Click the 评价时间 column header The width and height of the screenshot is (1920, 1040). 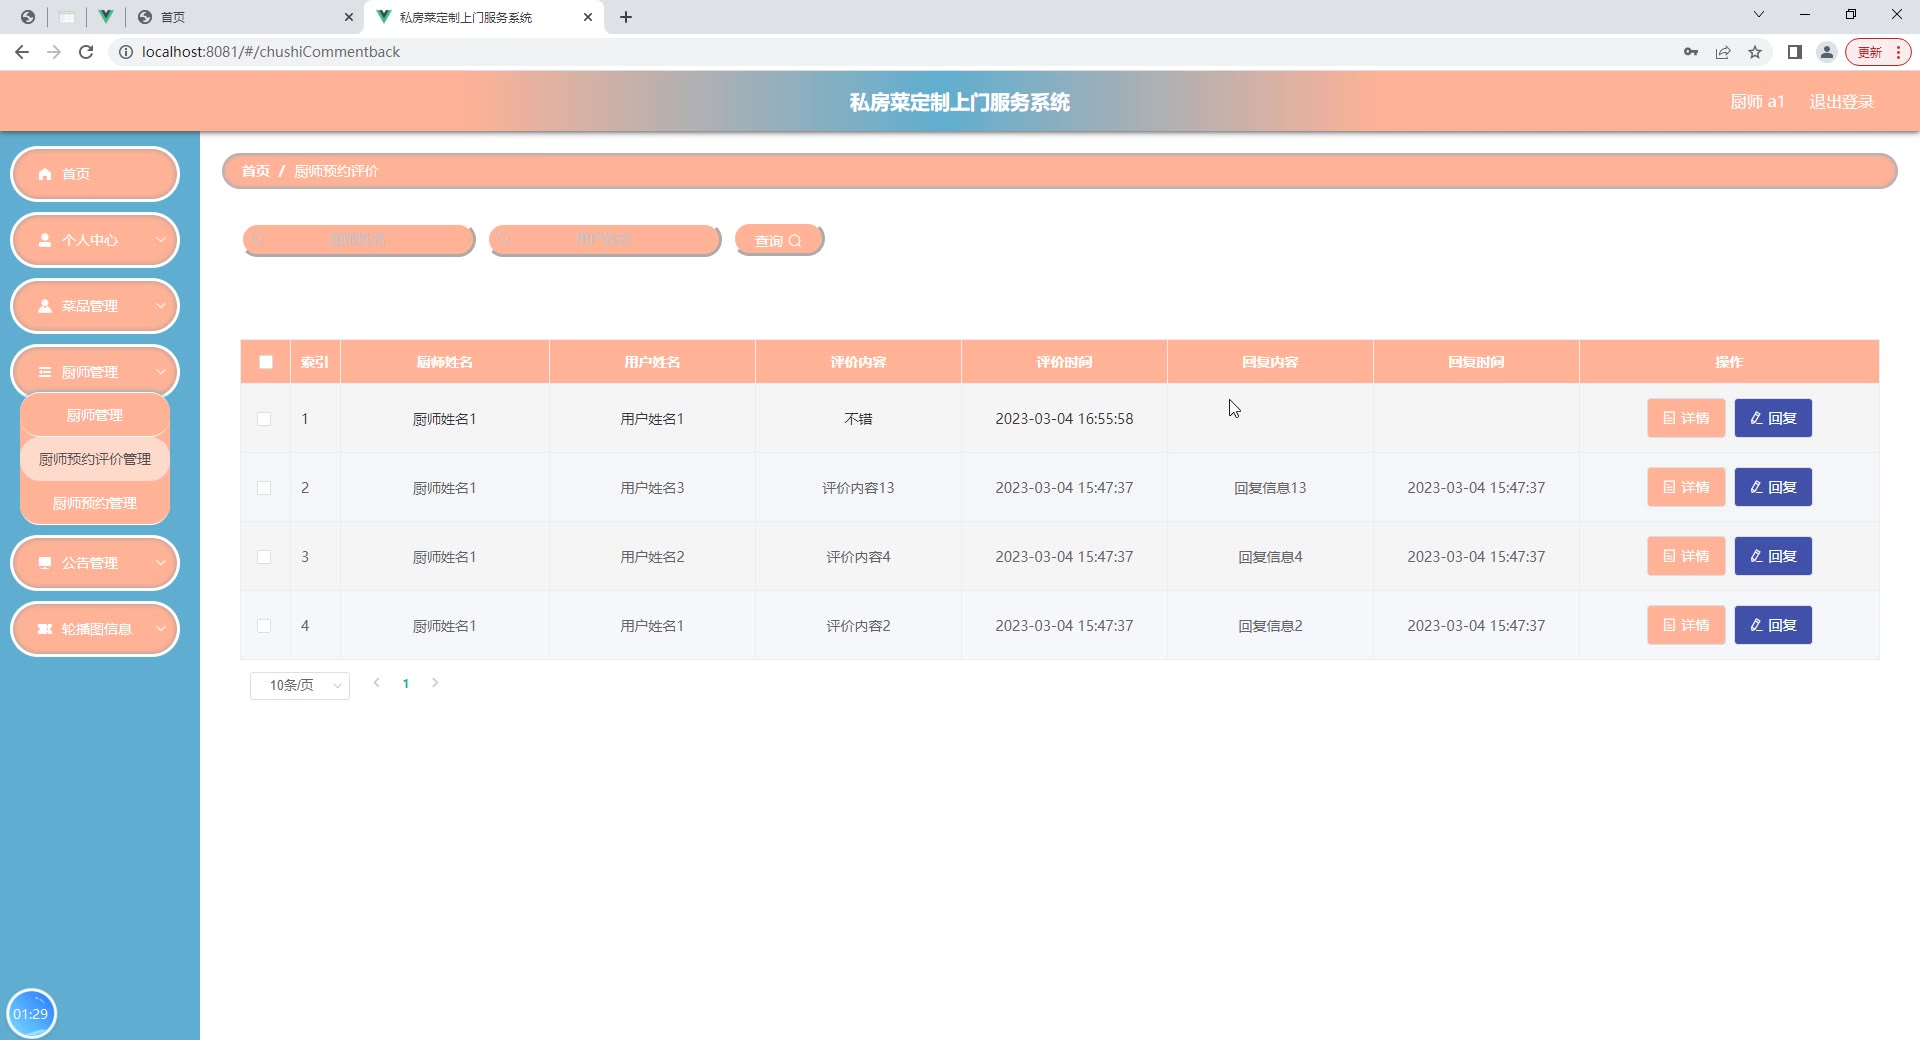(1064, 362)
